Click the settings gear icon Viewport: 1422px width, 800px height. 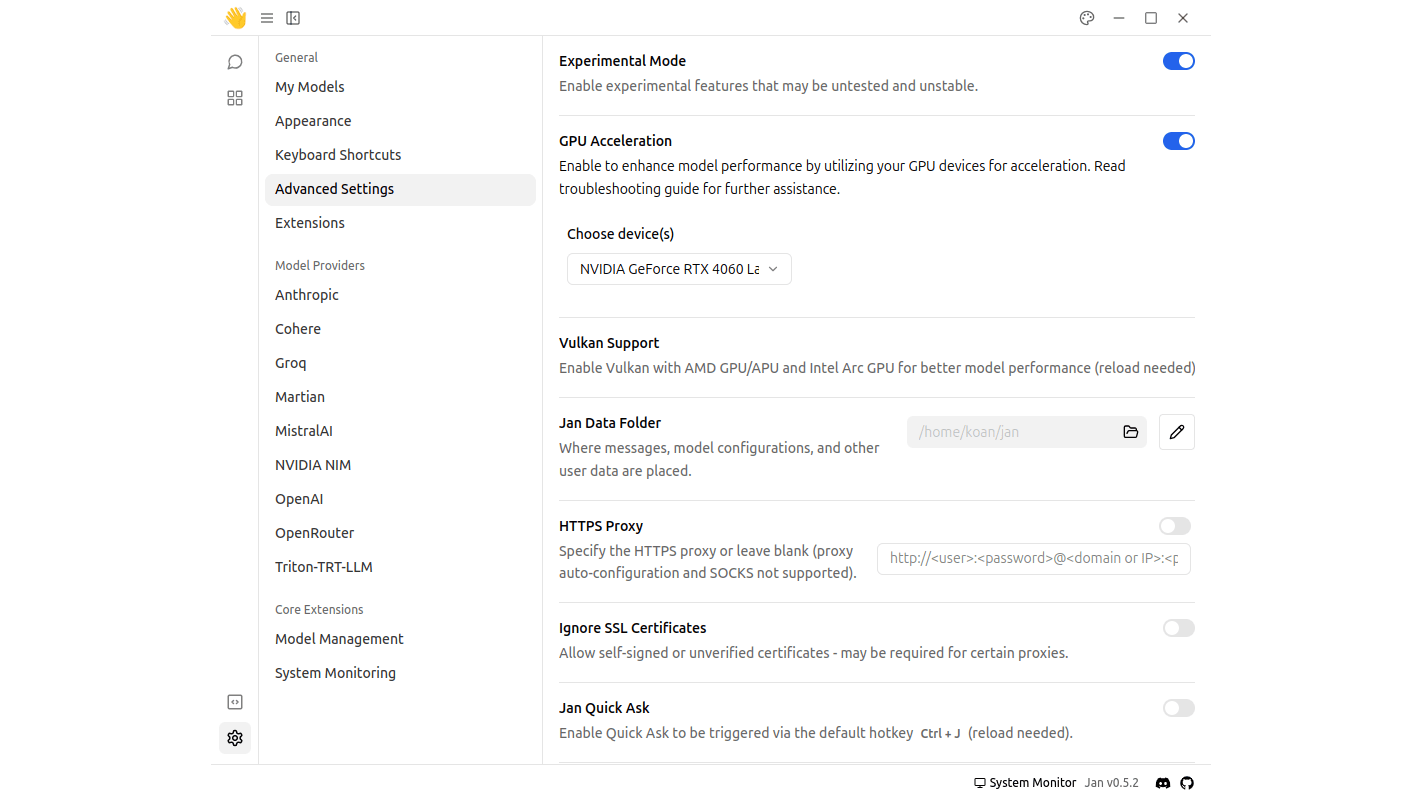(x=235, y=738)
